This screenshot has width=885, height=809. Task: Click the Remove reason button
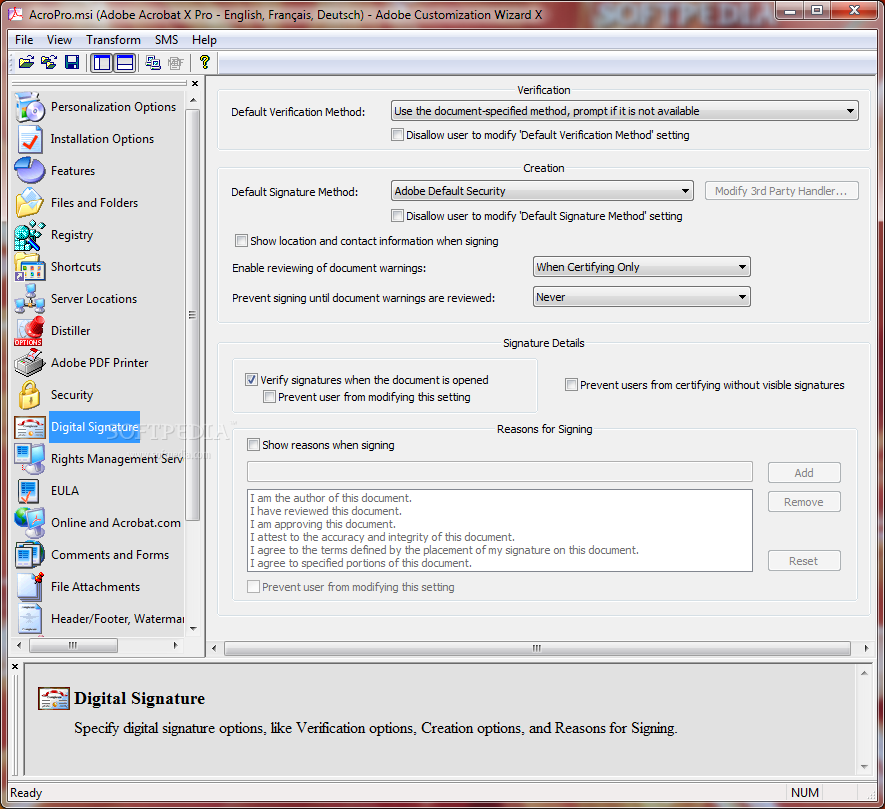804,502
